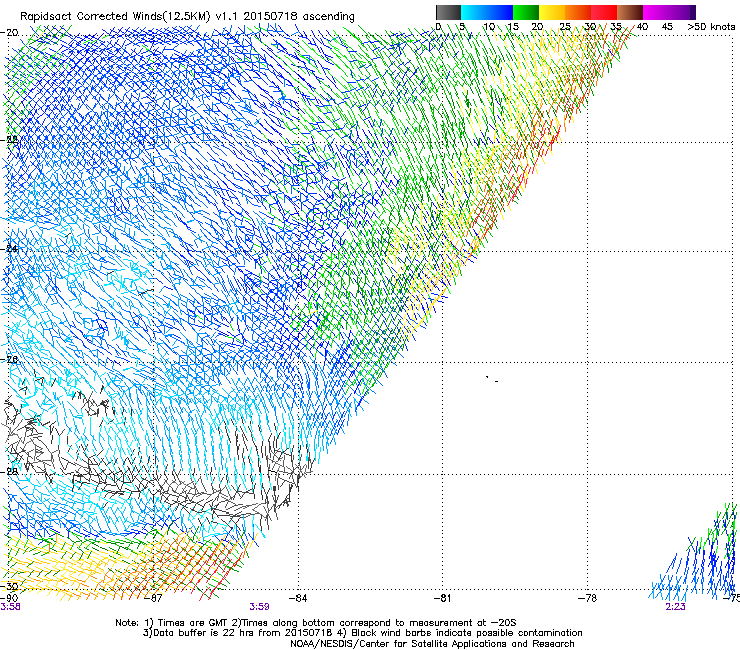The height and width of the screenshot is (650, 740).
Task: Click the 'Rapidscat Corrected Winds(12.5KM)' title text
Action: pos(115,17)
